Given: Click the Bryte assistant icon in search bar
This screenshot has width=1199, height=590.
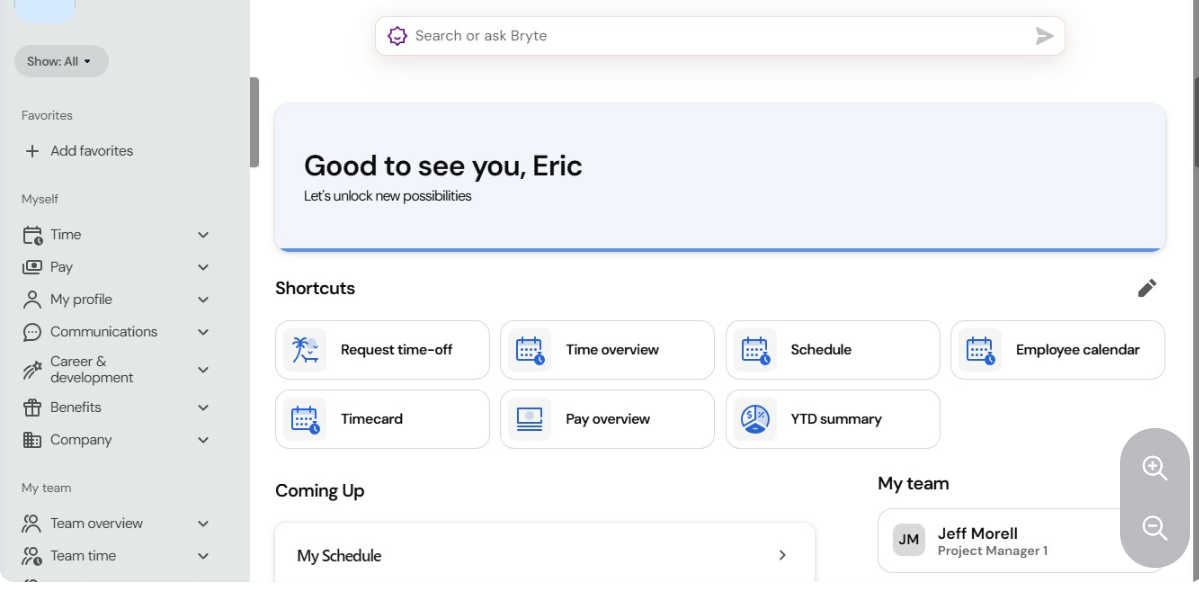Looking at the screenshot, I should 397,36.
